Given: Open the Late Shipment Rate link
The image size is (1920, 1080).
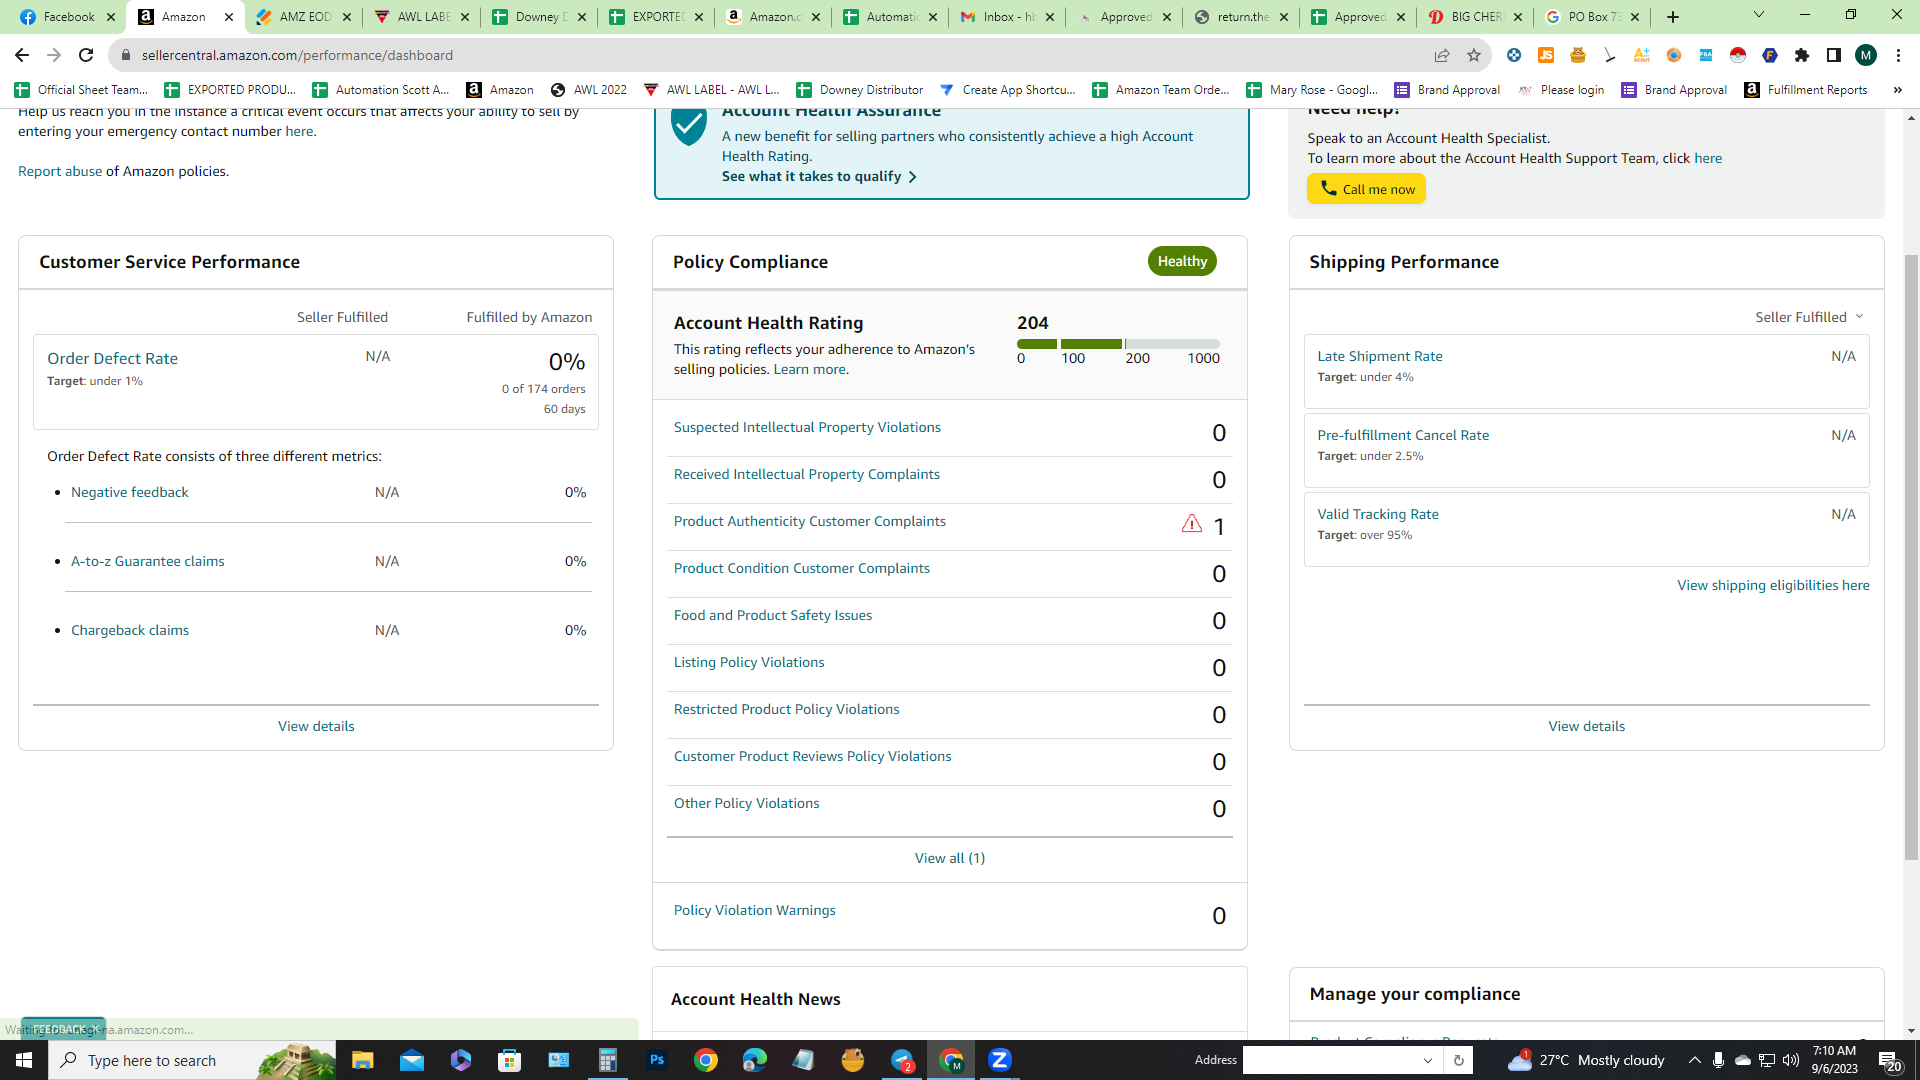Looking at the screenshot, I should click(x=1379, y=357).
